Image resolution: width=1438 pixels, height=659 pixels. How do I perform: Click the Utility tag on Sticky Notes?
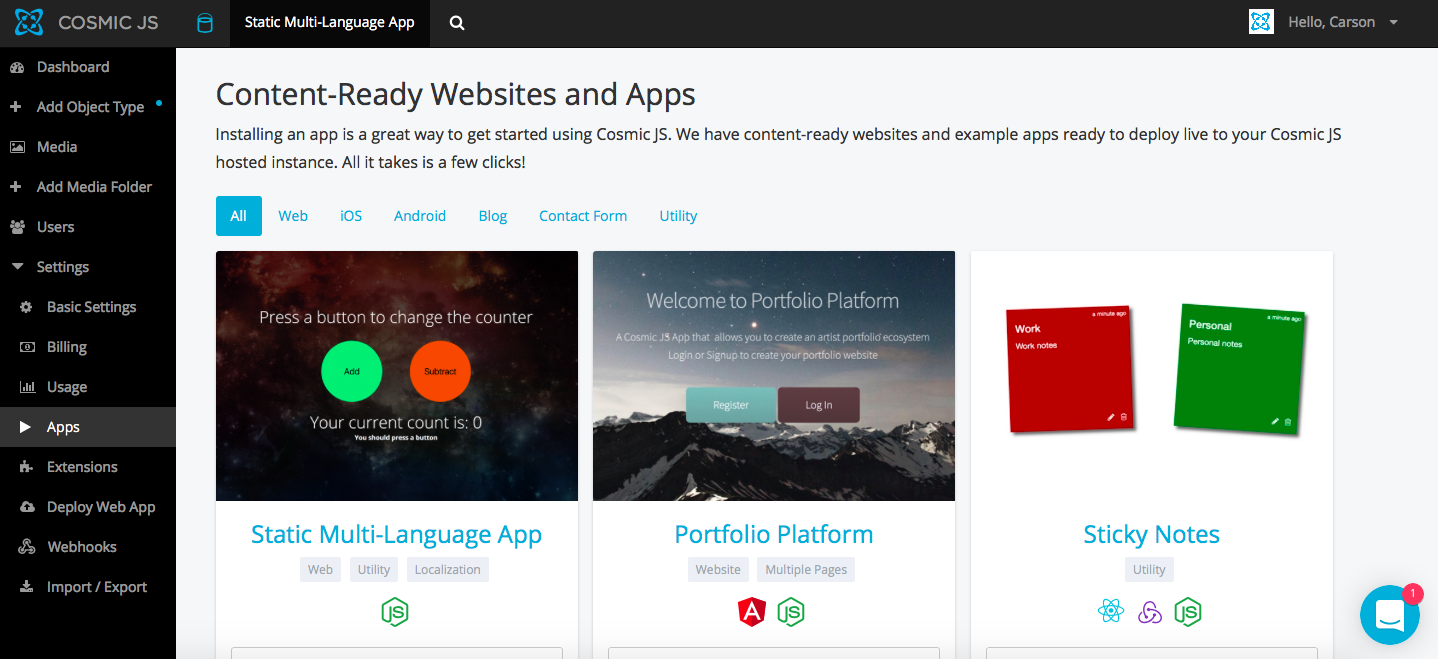point(1149,570)
